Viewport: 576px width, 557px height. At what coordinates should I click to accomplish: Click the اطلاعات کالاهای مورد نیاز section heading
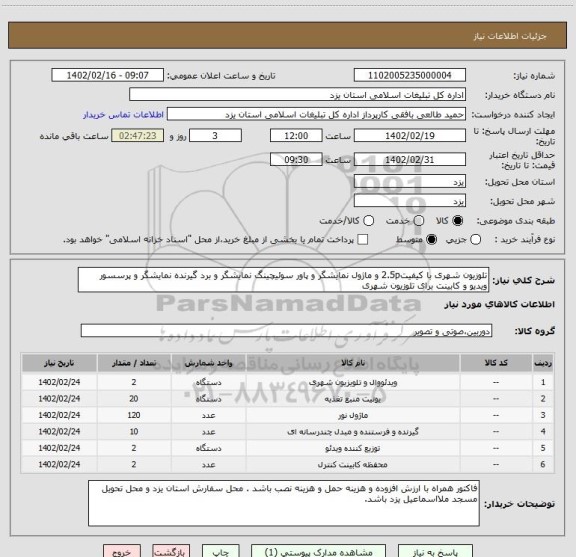point(500,304)
